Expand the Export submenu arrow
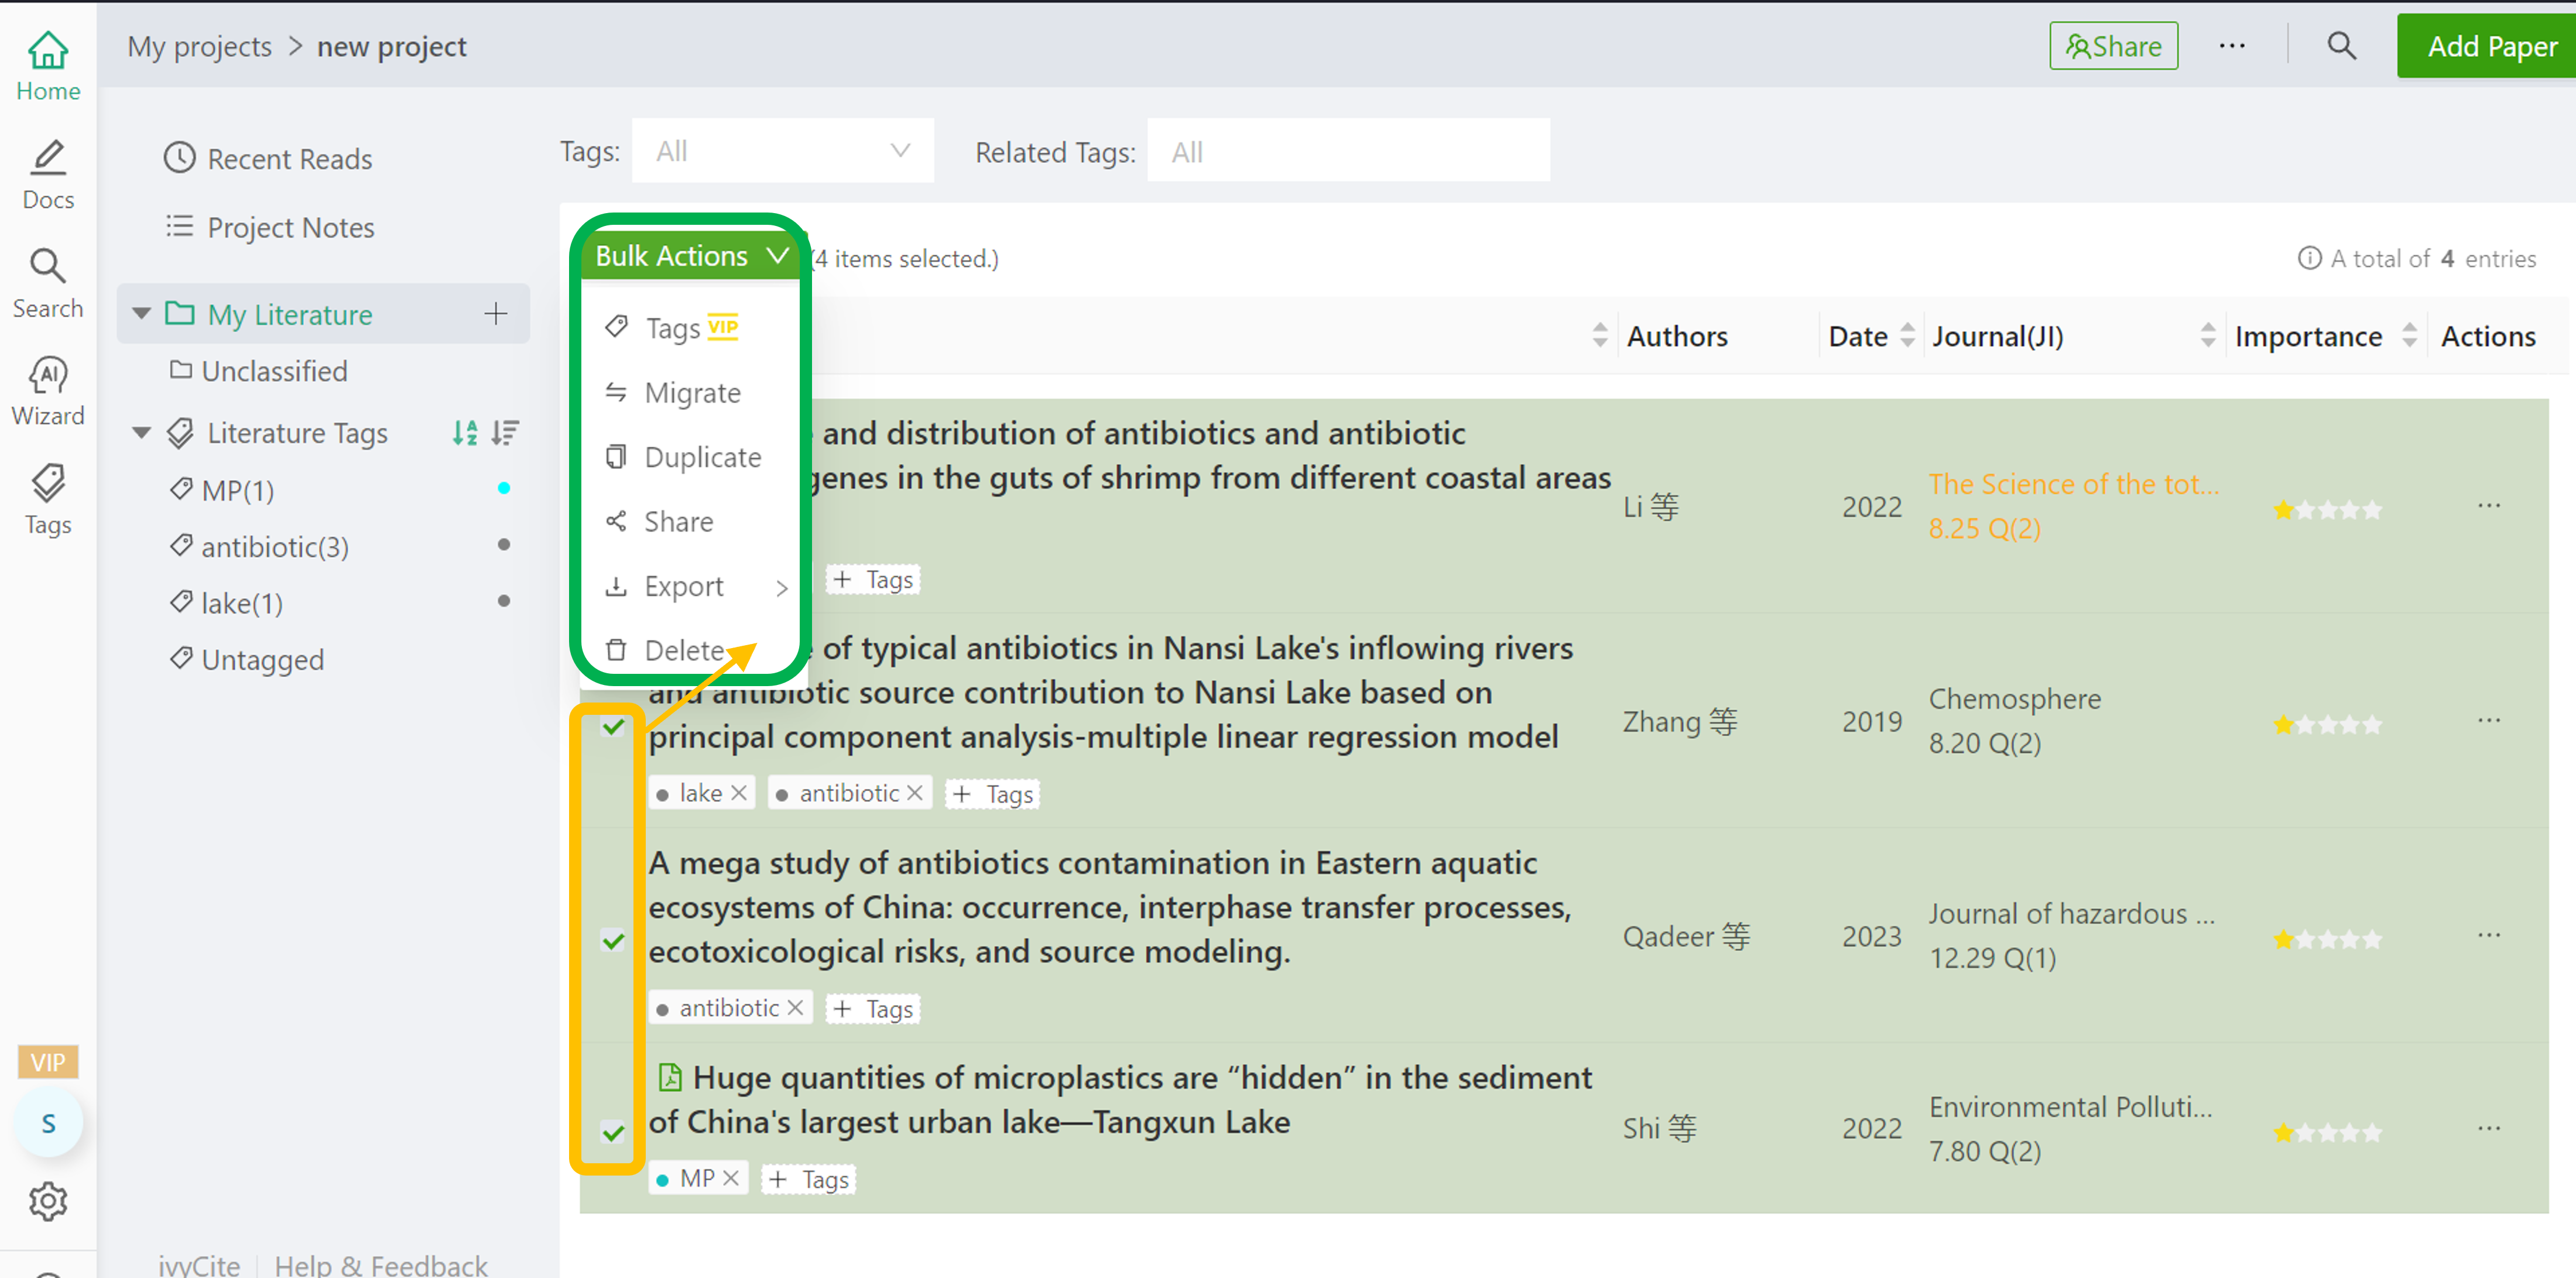This screenshot has height=1278, width=2576. point(782,588)
